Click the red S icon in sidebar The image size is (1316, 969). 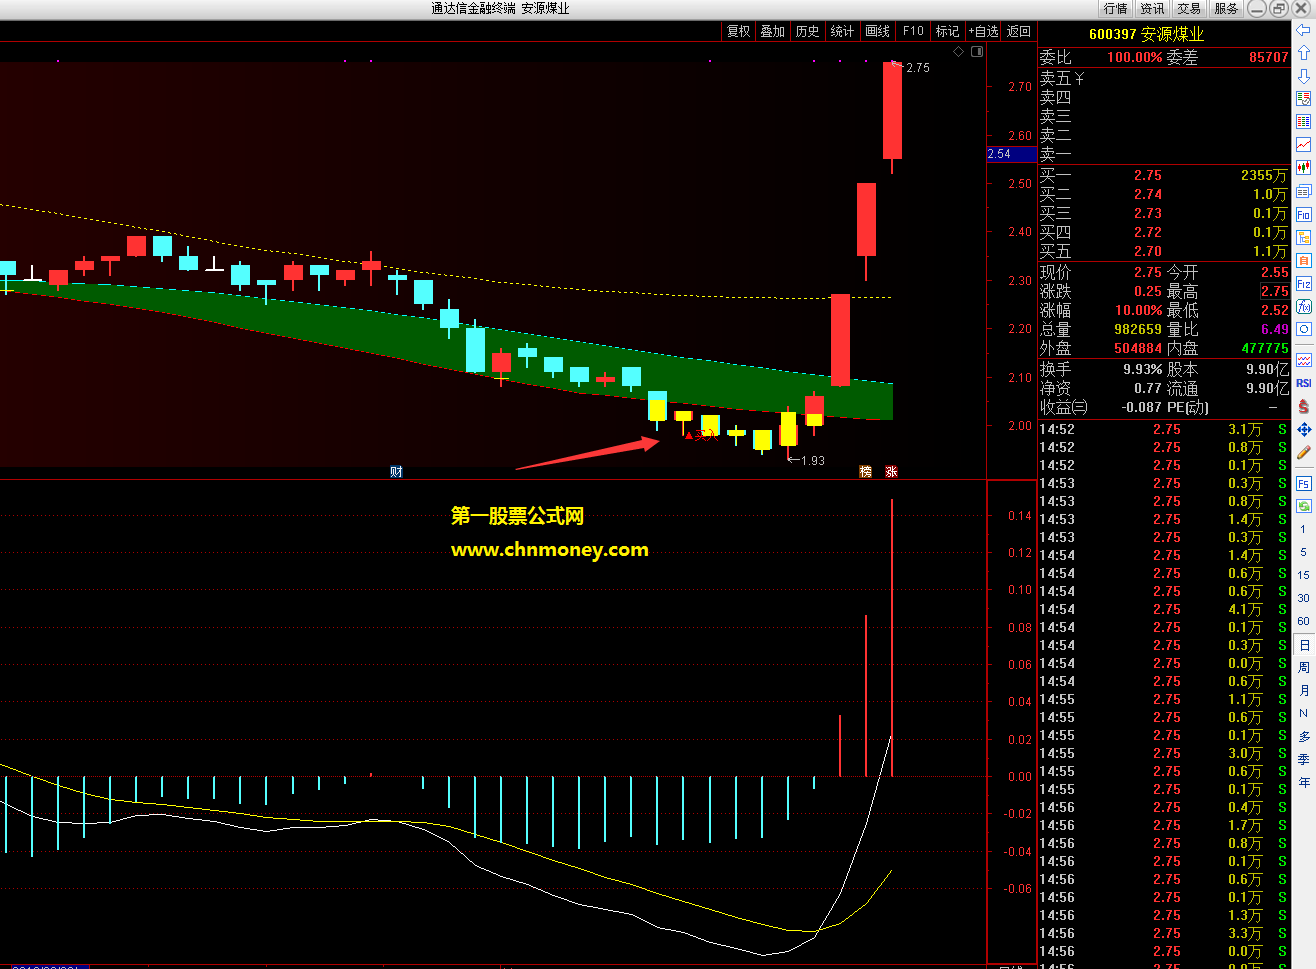click(x=1304, y=406)
